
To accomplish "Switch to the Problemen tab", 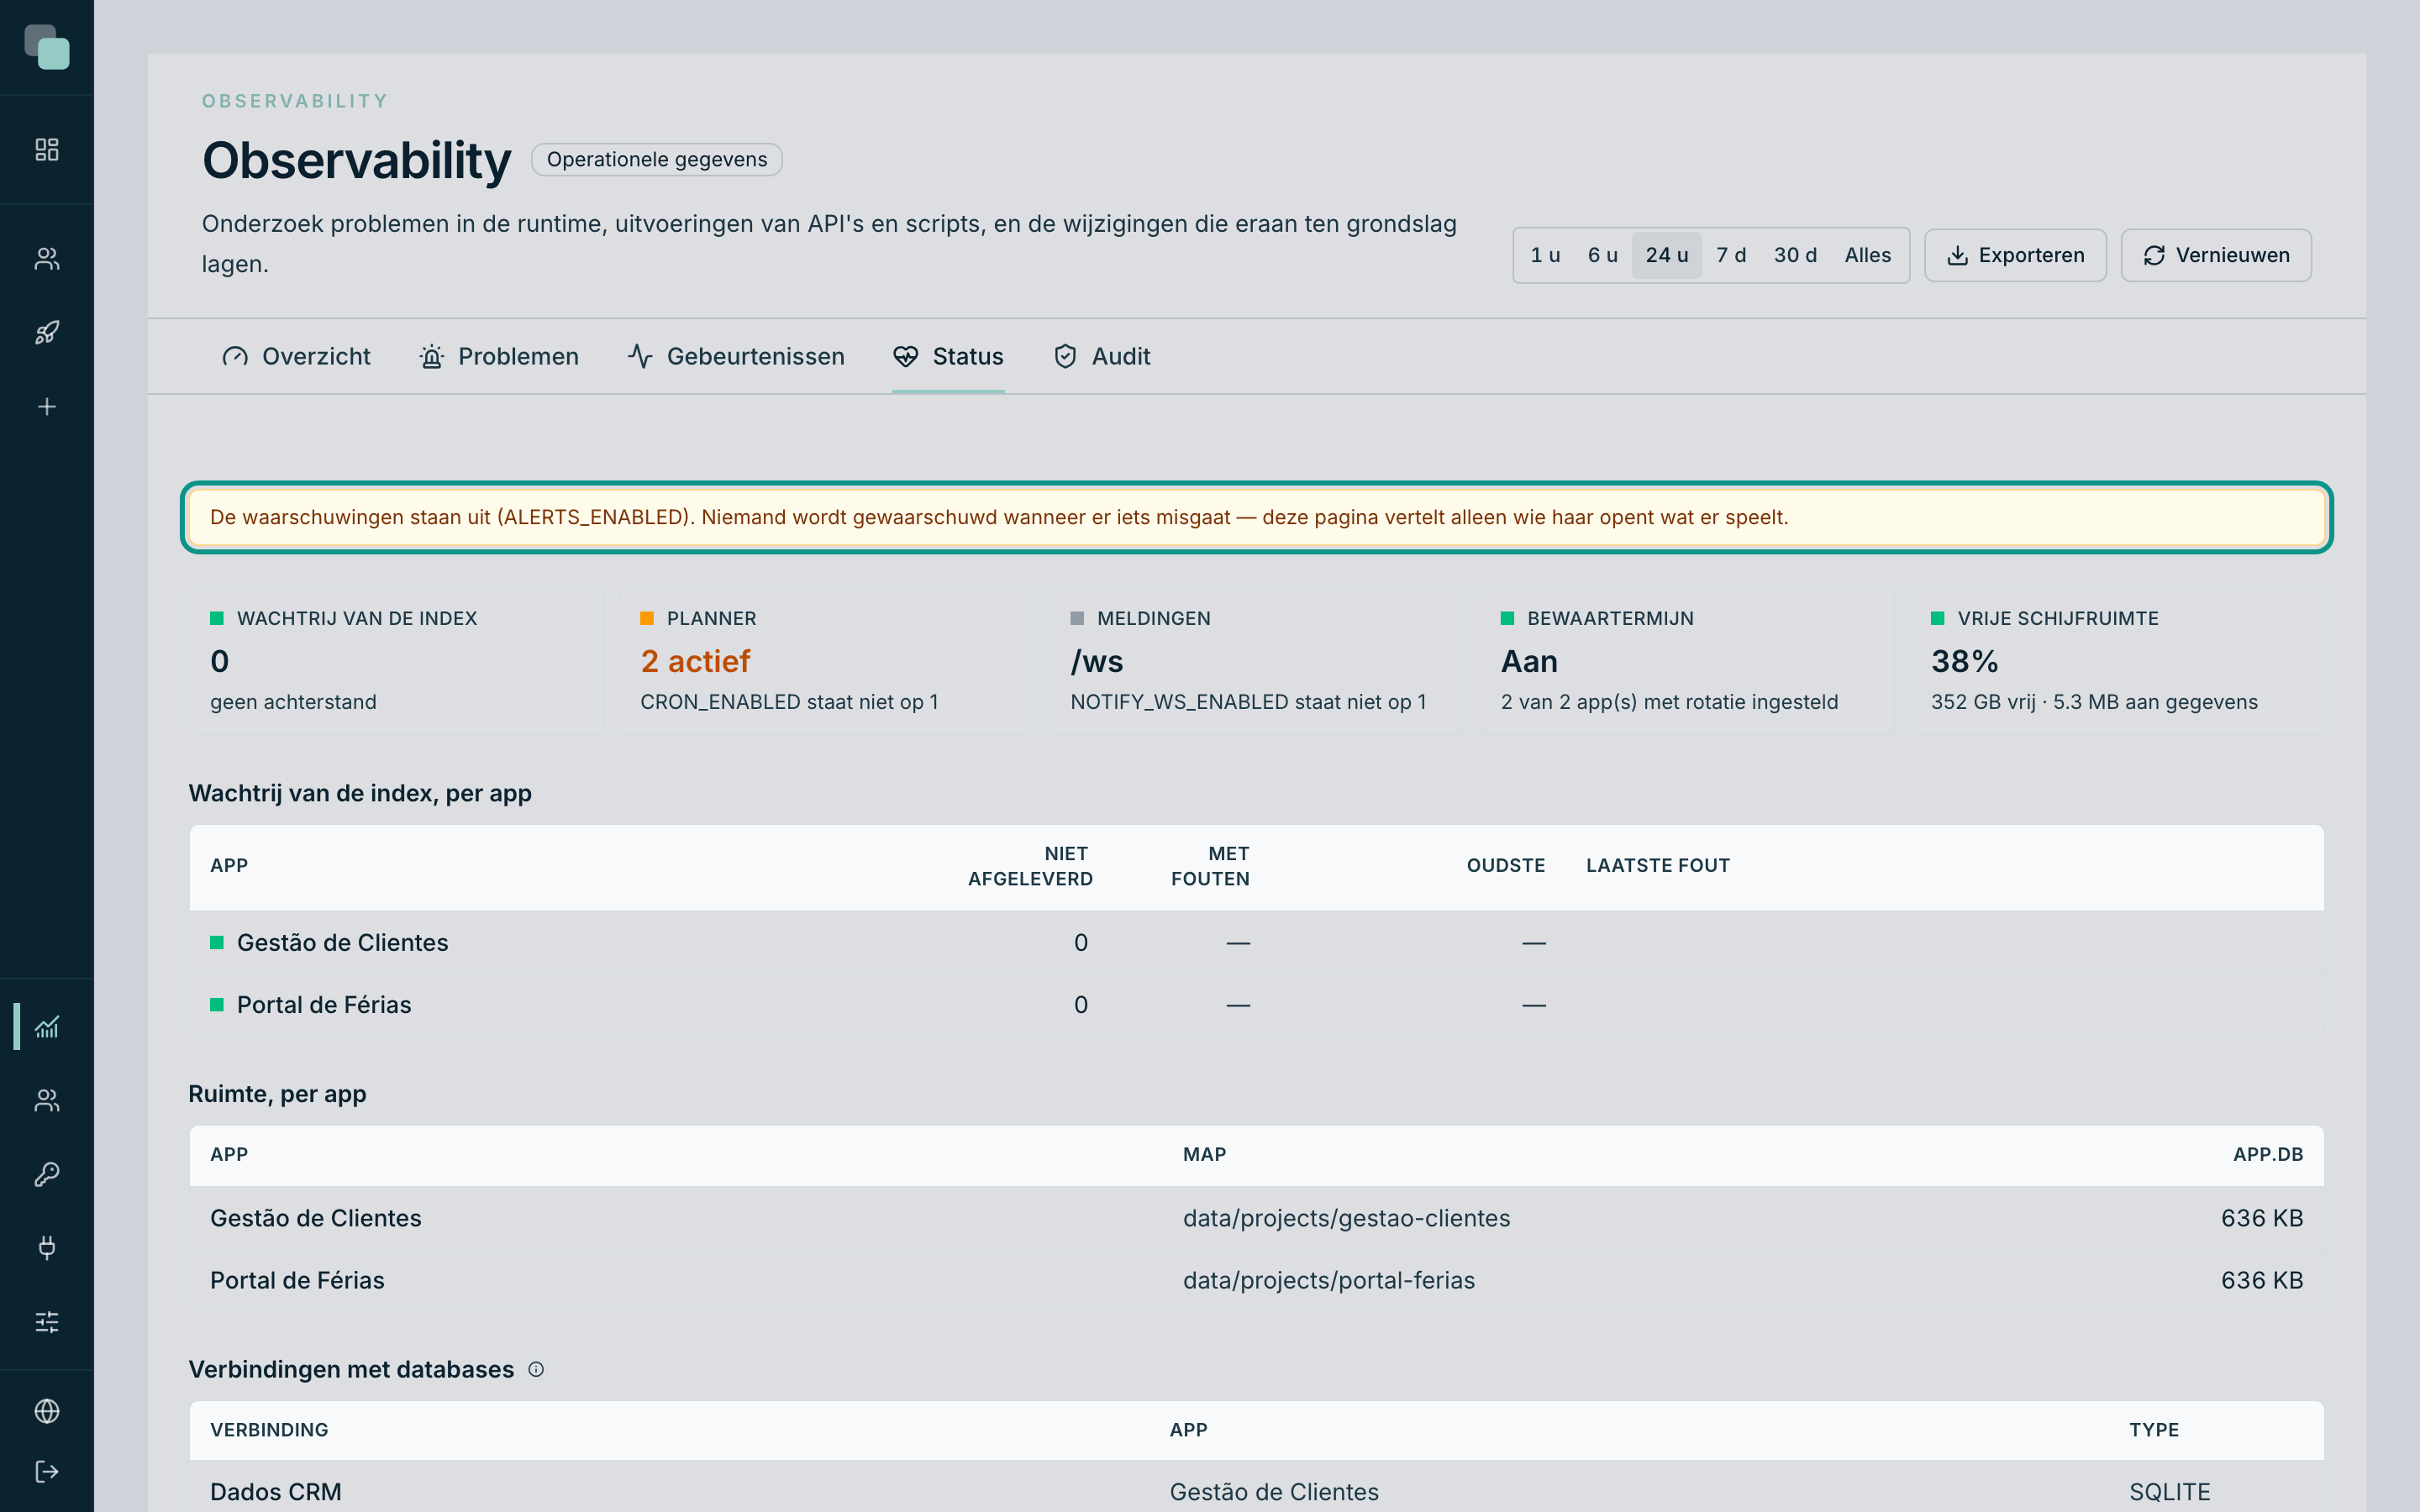I will tap(499, 356).
